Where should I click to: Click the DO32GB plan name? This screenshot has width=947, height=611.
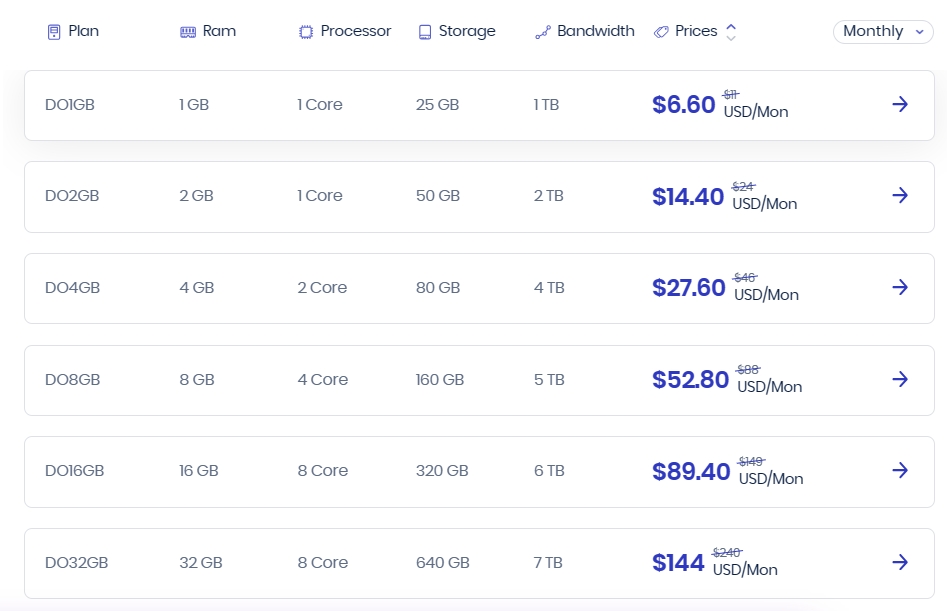click(x=76, y=562)
